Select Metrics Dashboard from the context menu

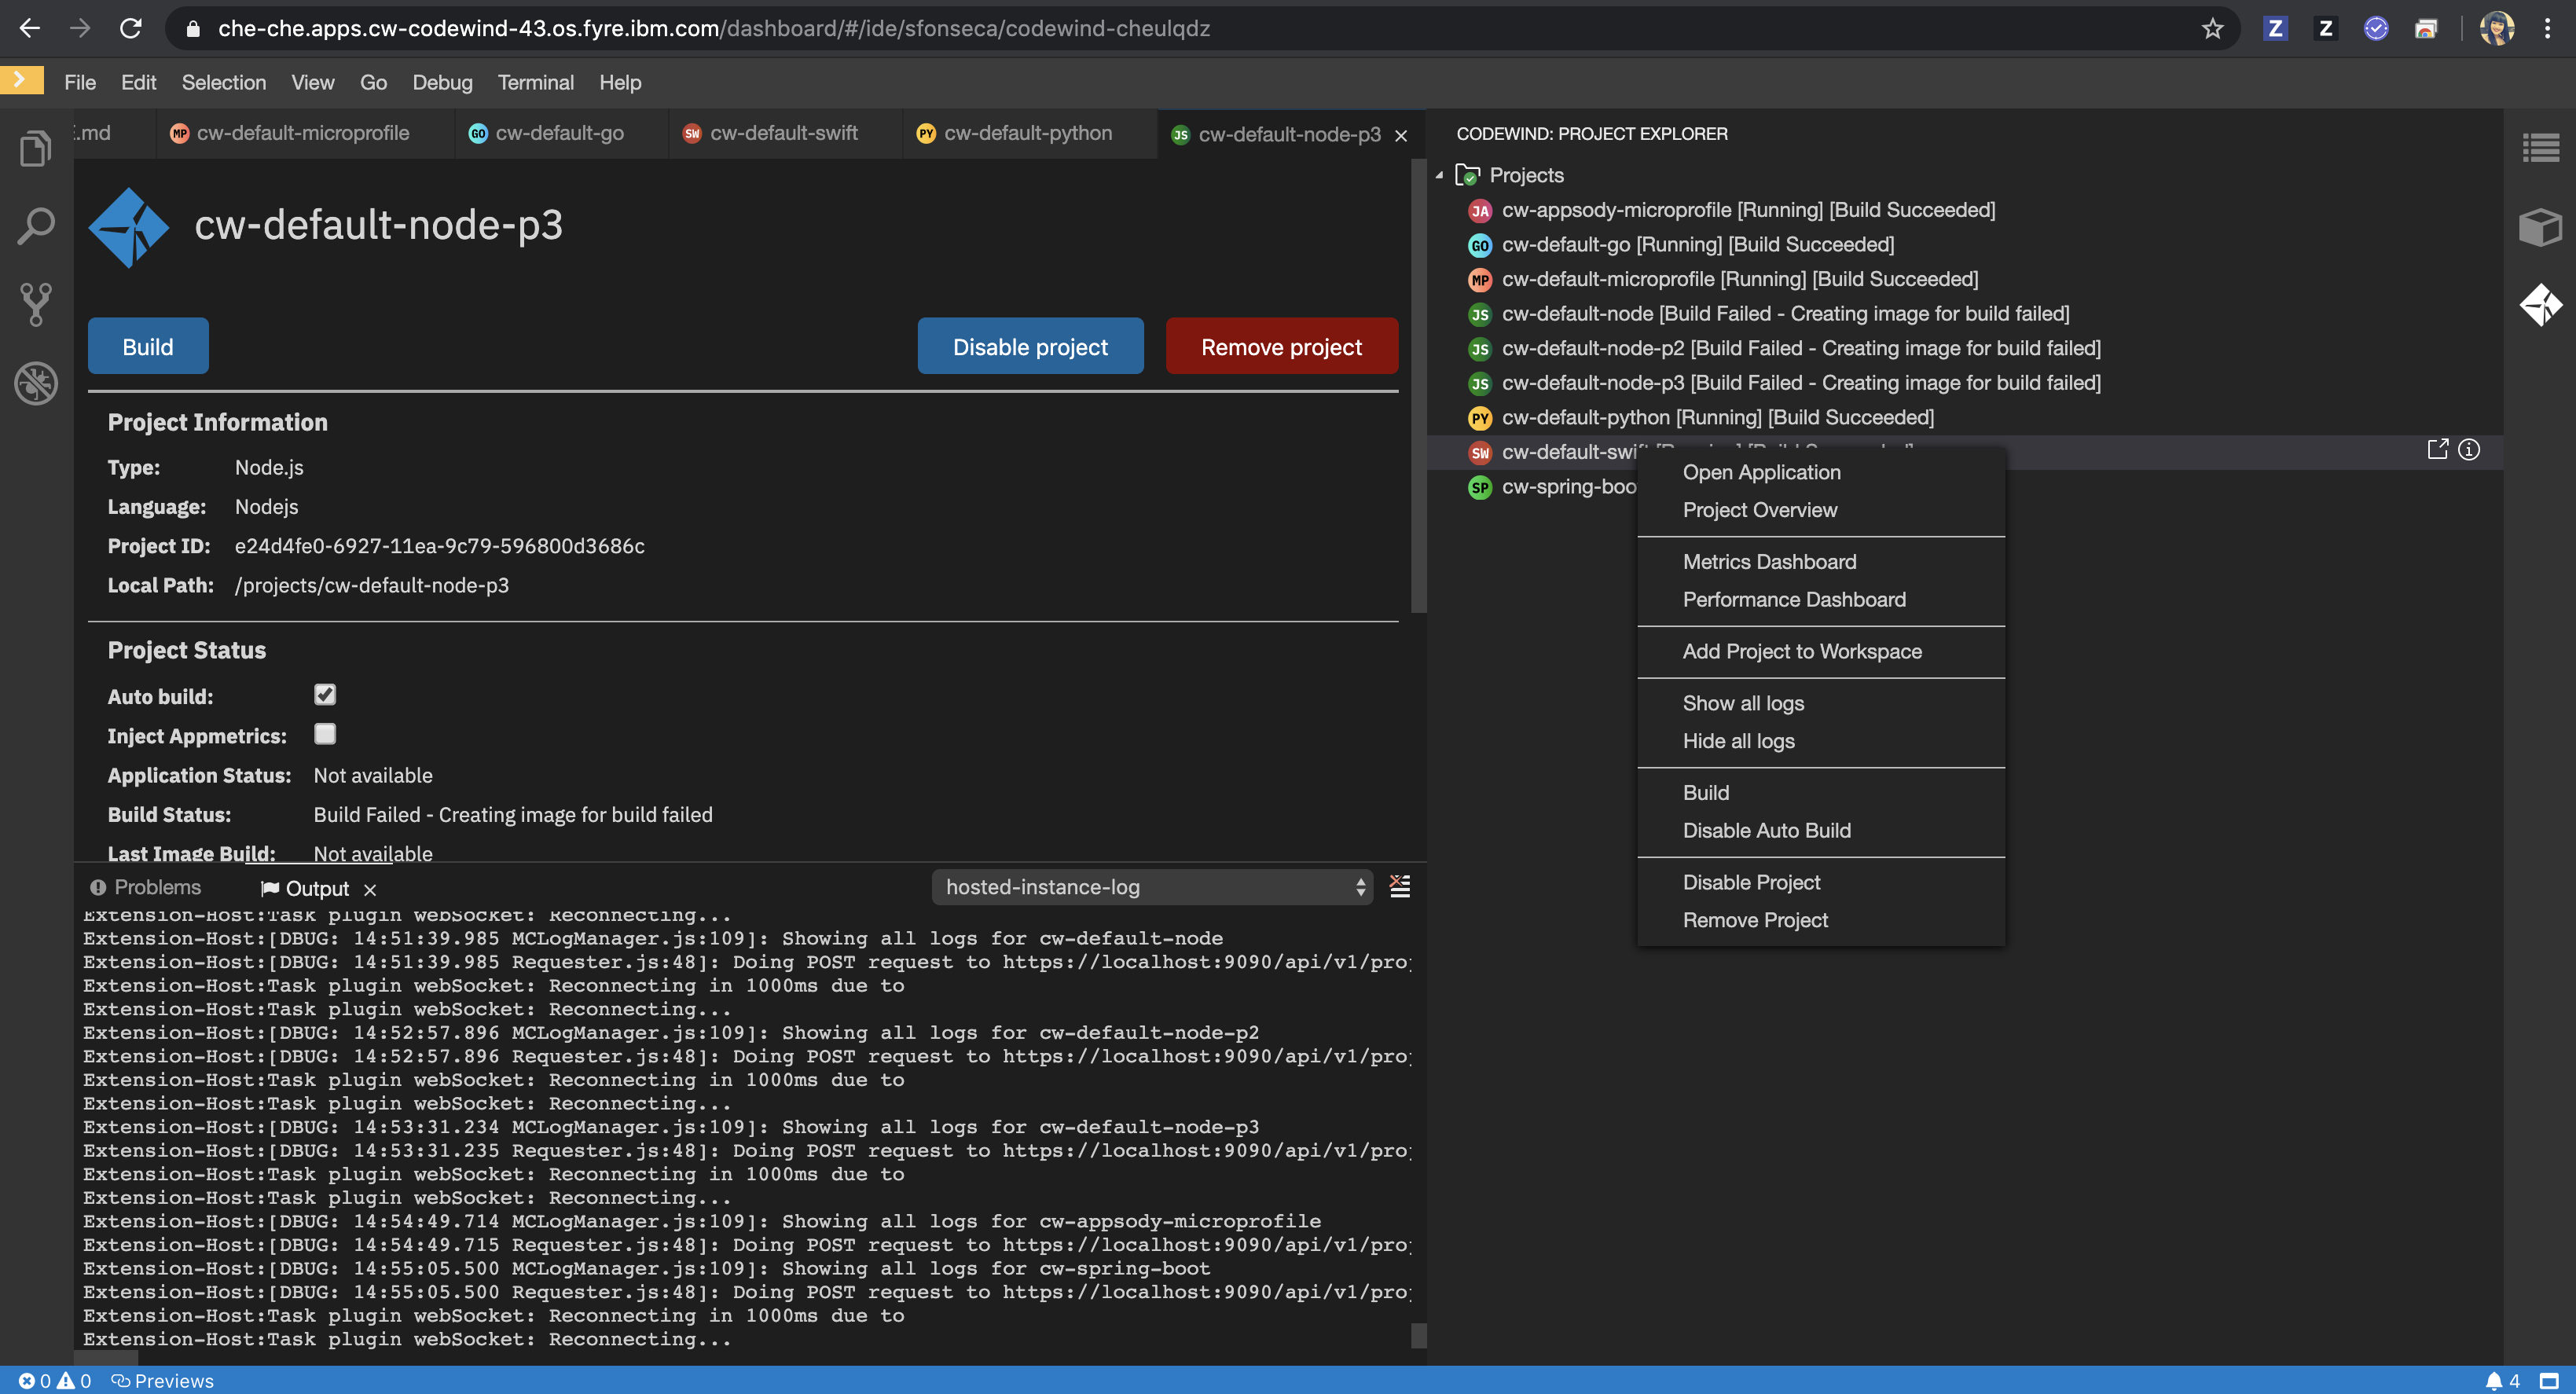1768,561
